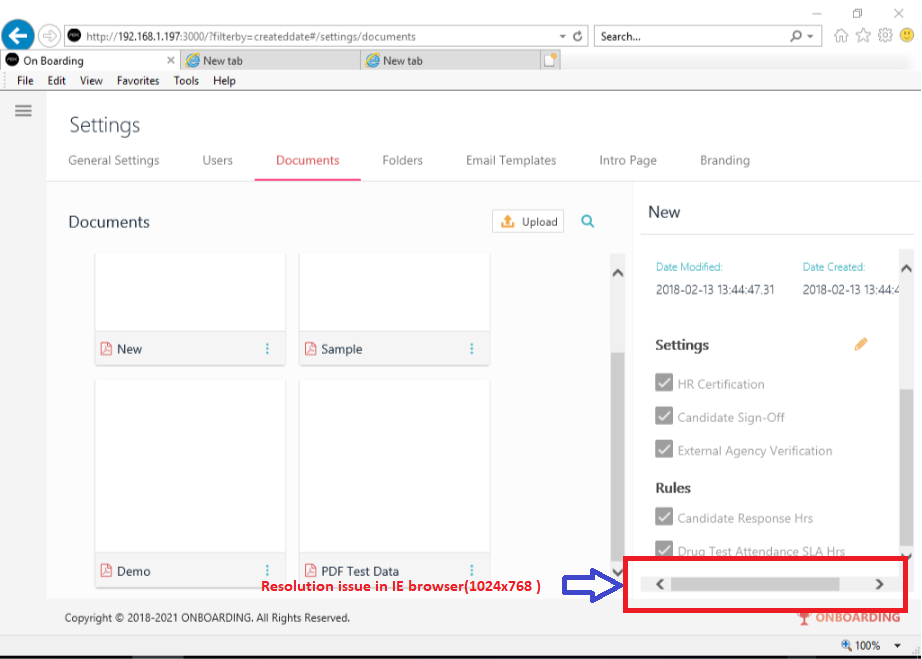
Task: Click the PDF icon next to PDF Test Data
Action: [310, 570]
